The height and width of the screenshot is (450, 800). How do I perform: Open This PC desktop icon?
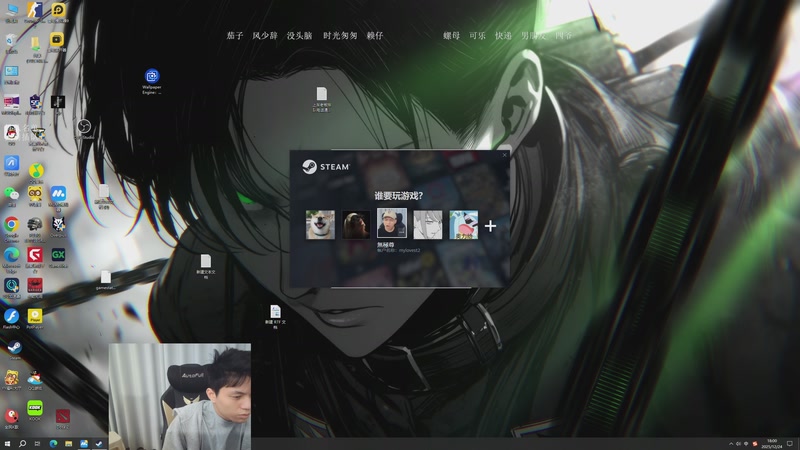click(x=11, y=12)
